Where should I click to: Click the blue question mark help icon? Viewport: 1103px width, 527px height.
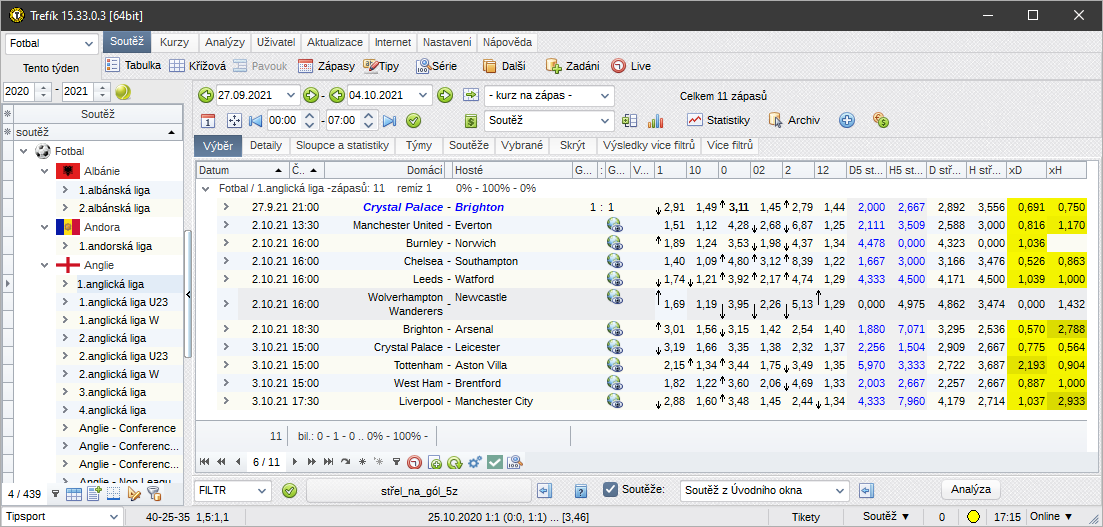pos(581,490)
